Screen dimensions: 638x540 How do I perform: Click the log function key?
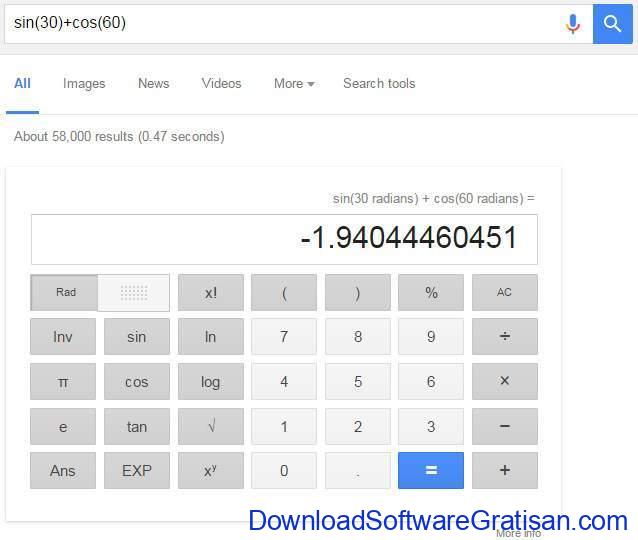pos(211,381)
